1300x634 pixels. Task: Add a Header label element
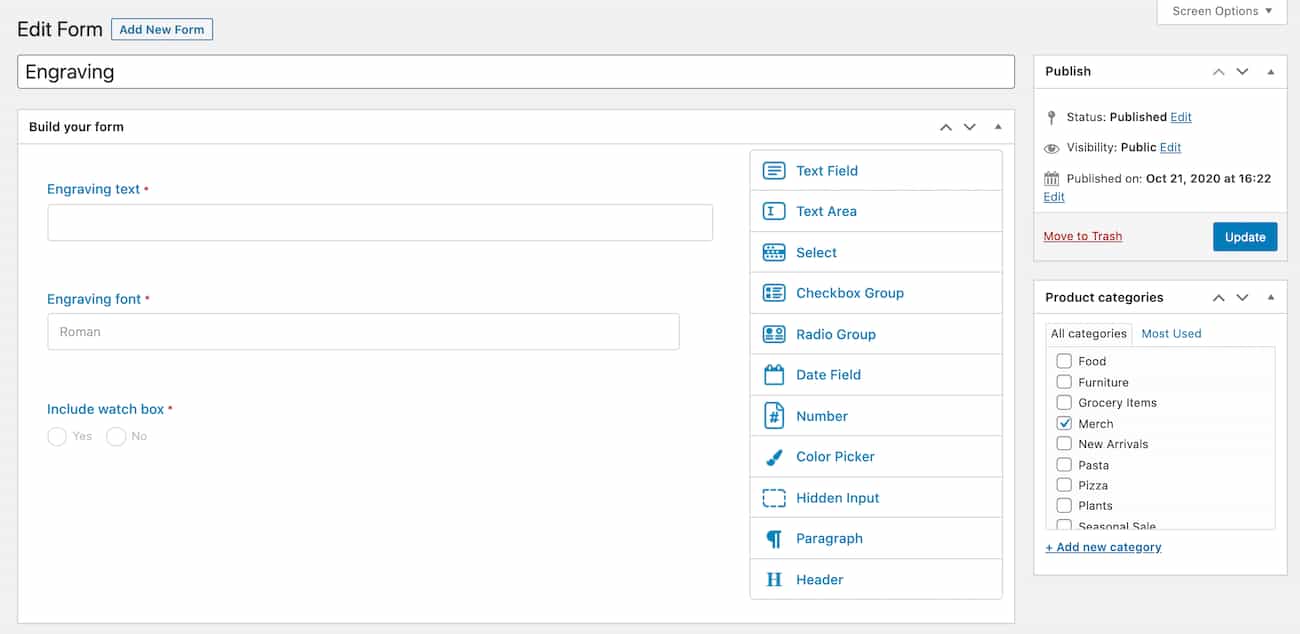click(820, 580)
